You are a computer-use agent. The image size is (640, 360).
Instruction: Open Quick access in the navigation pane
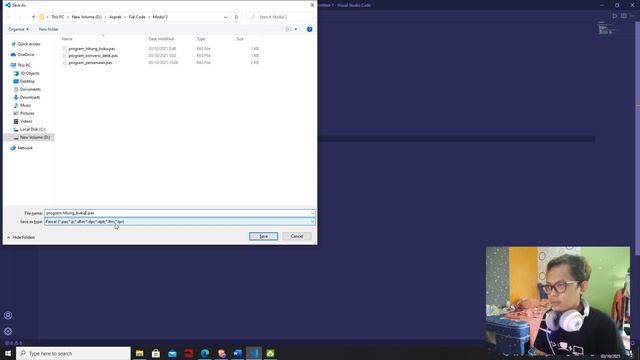pos(29,44)
